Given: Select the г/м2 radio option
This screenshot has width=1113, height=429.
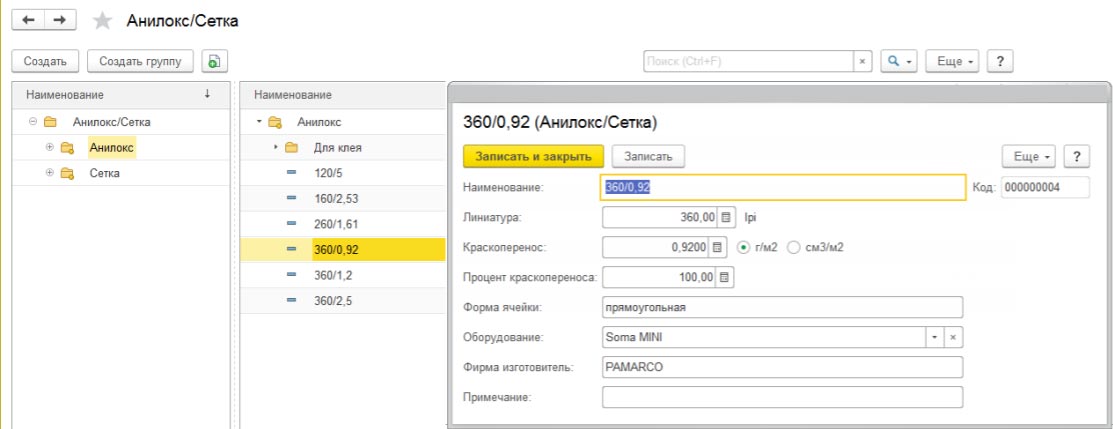Looking at the screenshot, I should (x=744, y=247).
